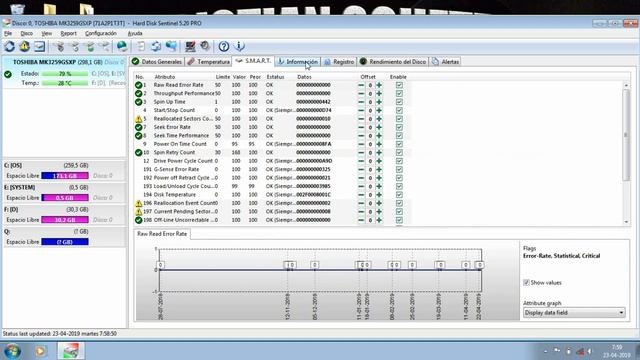Viewport: 640px width, 360px height.
Task: Click the warning icon of Reallocated Sectors row
Action: [138, 119]
